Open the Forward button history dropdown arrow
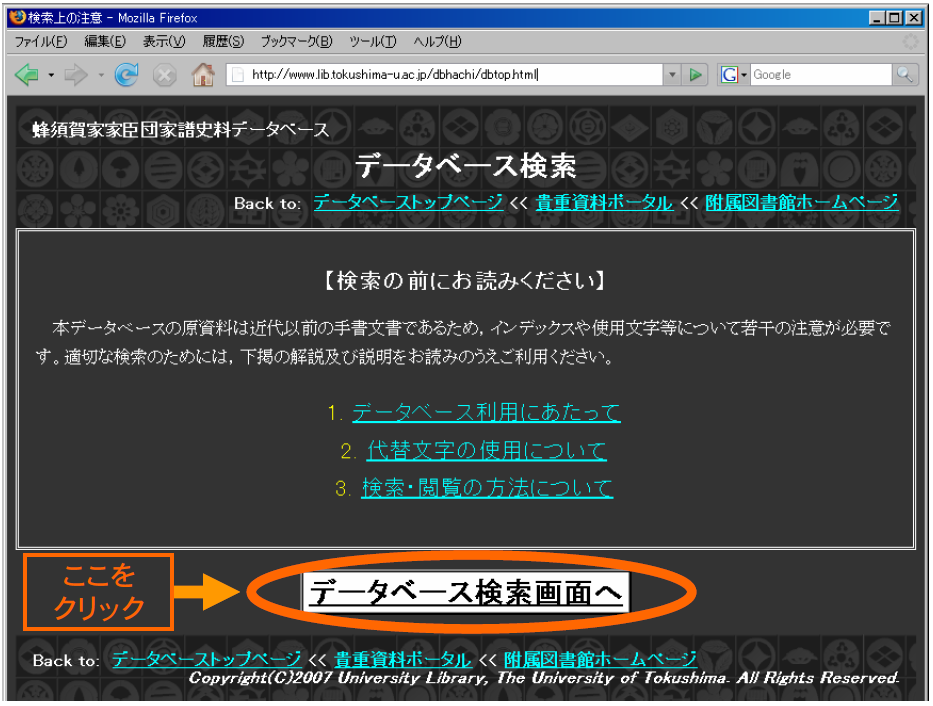The width and height of the screenshot is (933, 706). (x=101, y=75)
